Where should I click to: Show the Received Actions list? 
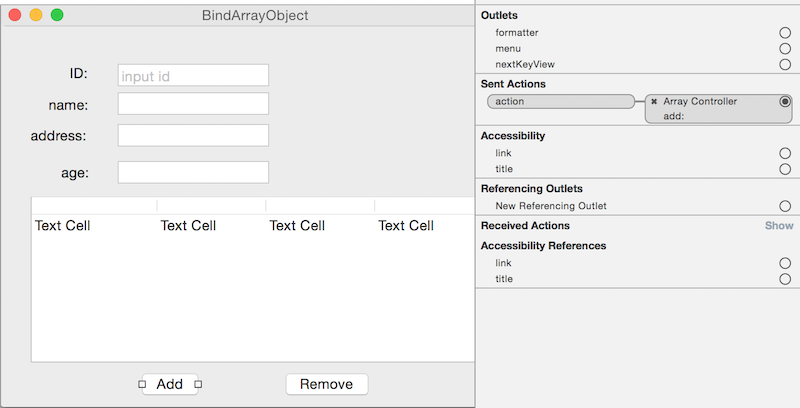pyautogui.click(x=779, y=225)
